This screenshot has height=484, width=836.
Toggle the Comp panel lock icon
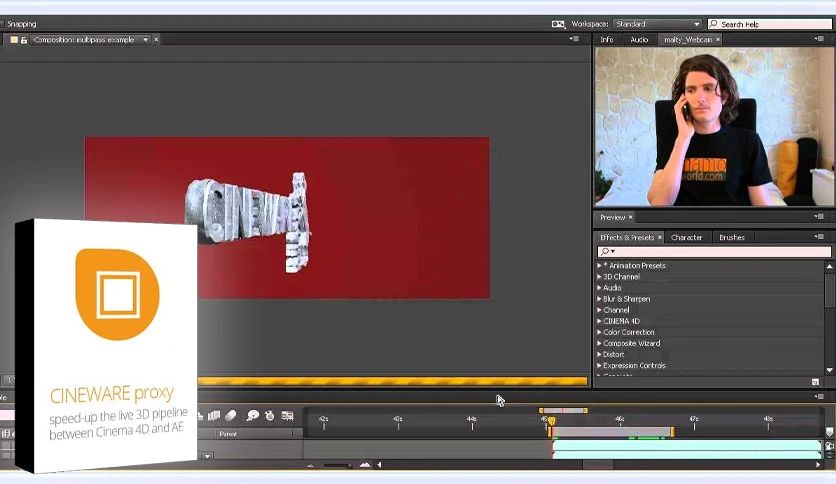coord(23,40)
